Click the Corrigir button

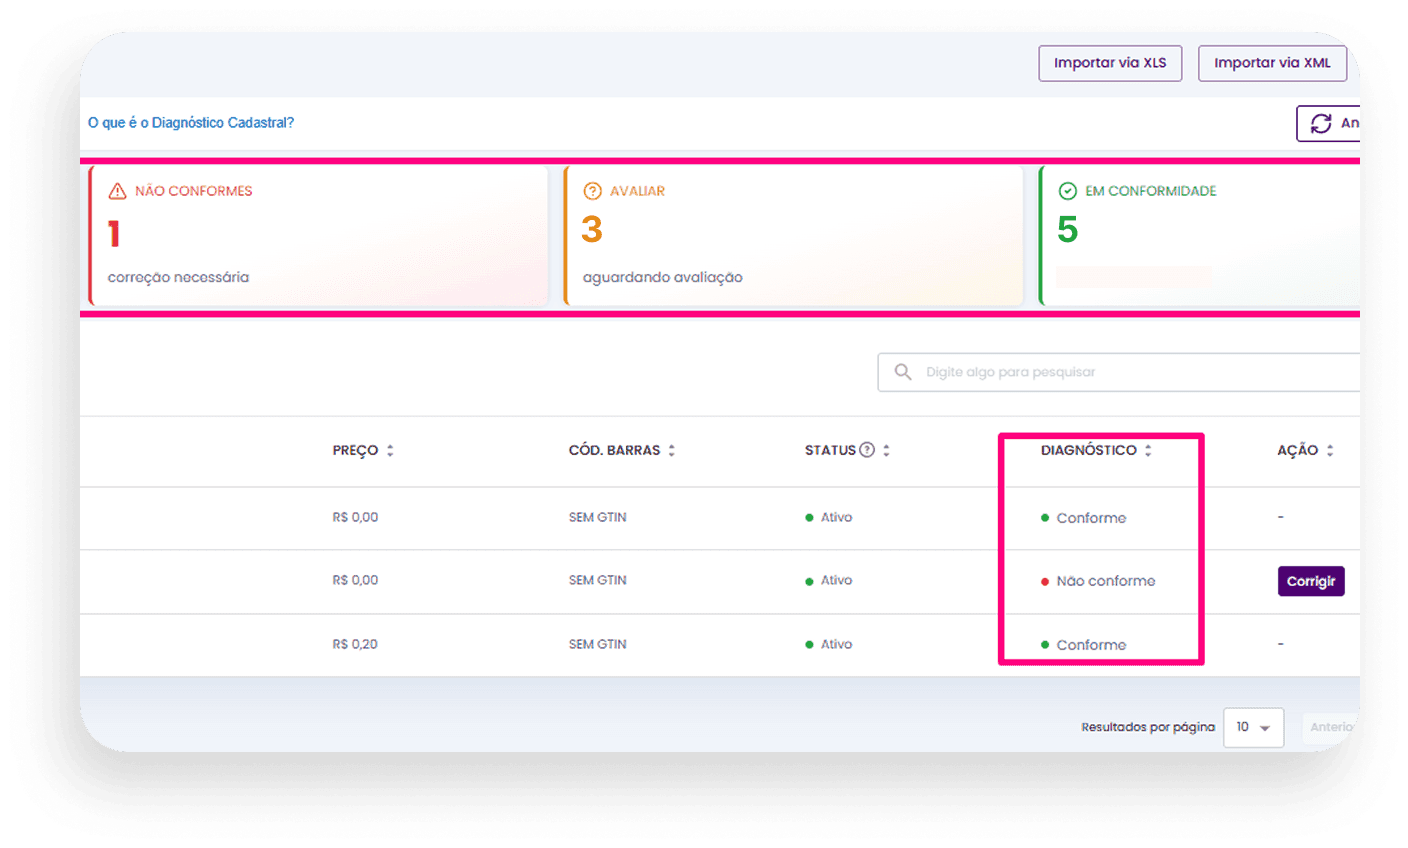pos(1311,581)
